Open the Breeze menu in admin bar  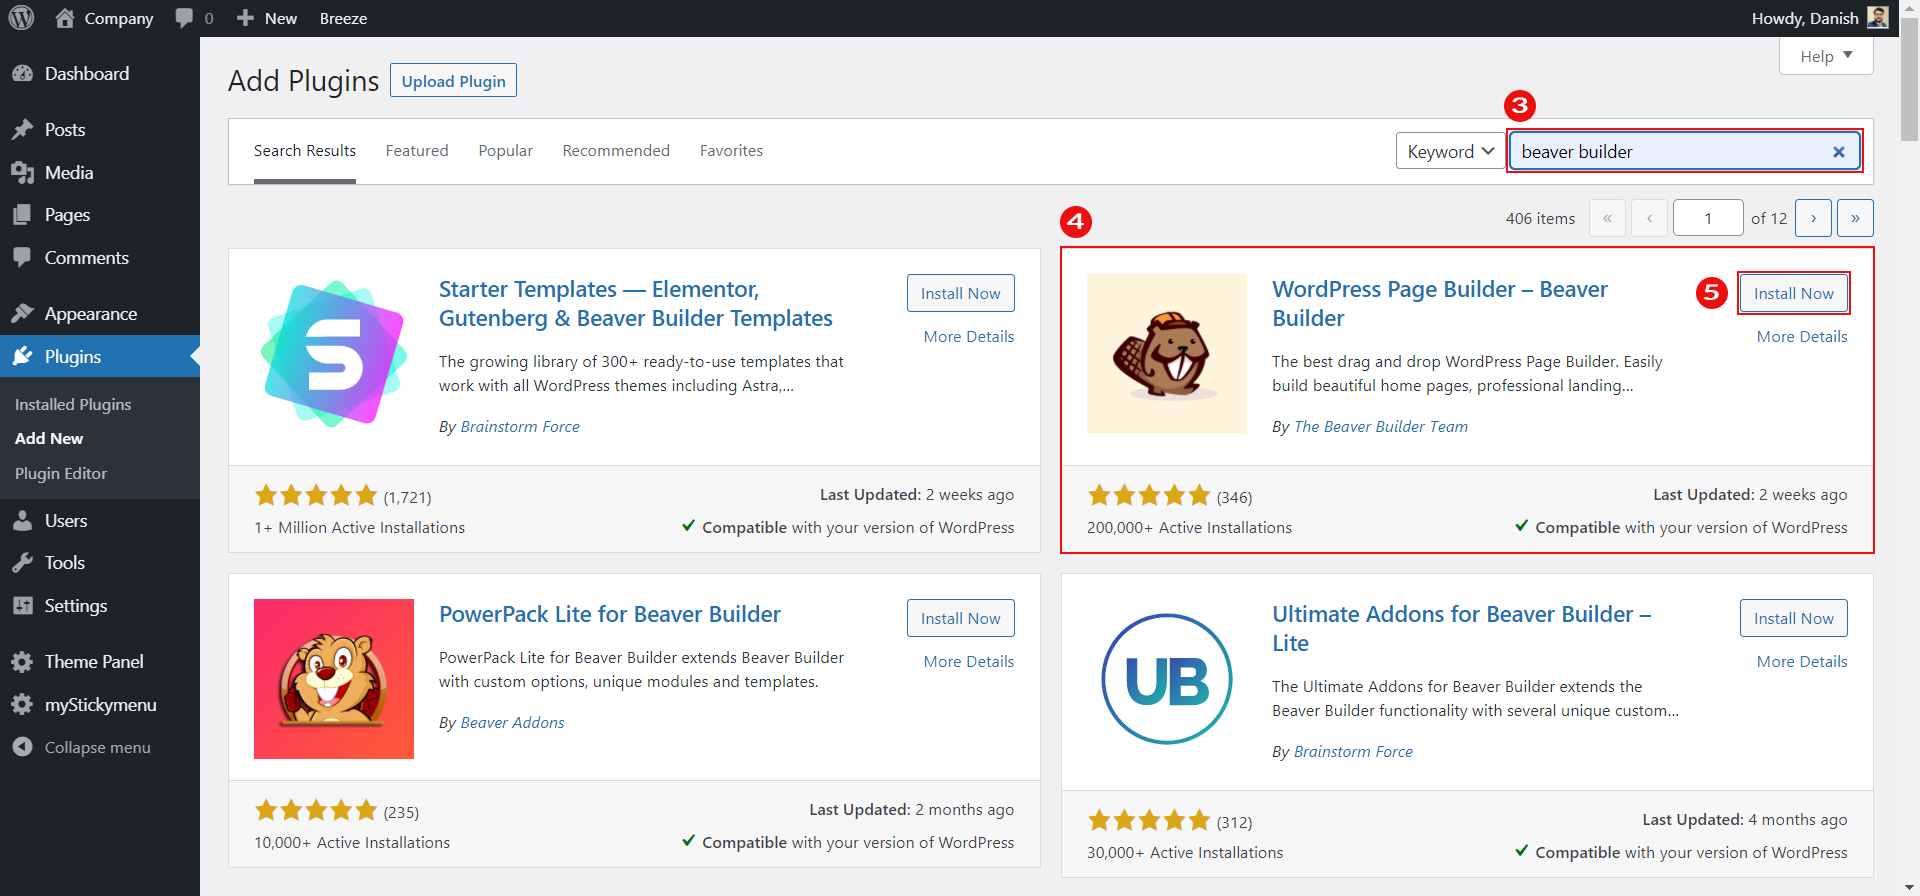[343, 18]
